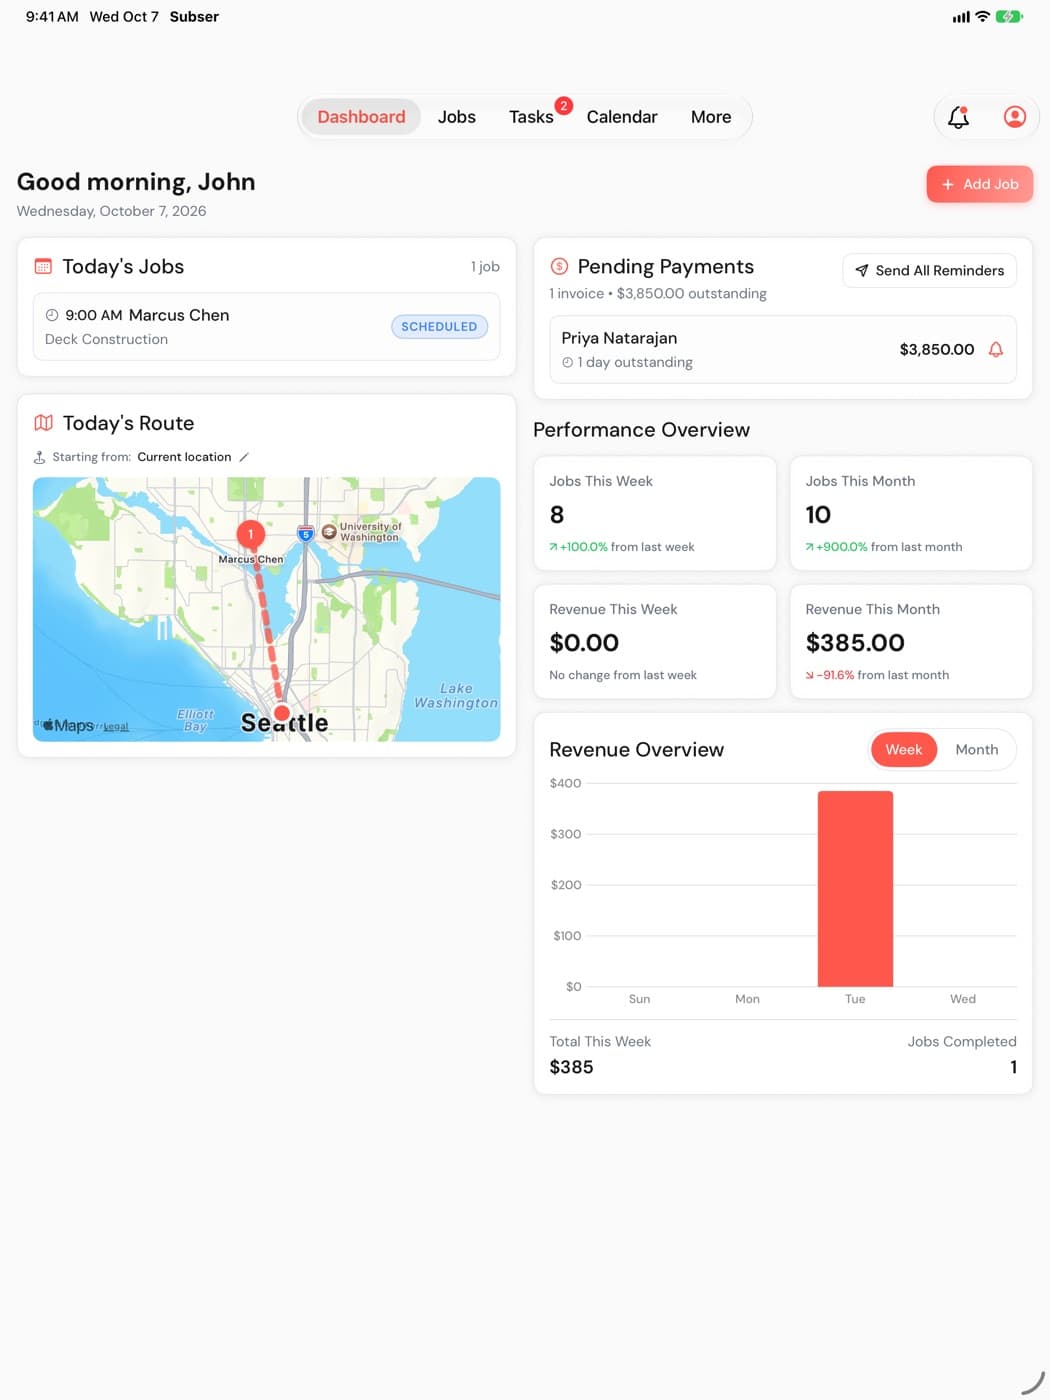
Task: Click the Apple Maps logo
Action: pos(68,725)
